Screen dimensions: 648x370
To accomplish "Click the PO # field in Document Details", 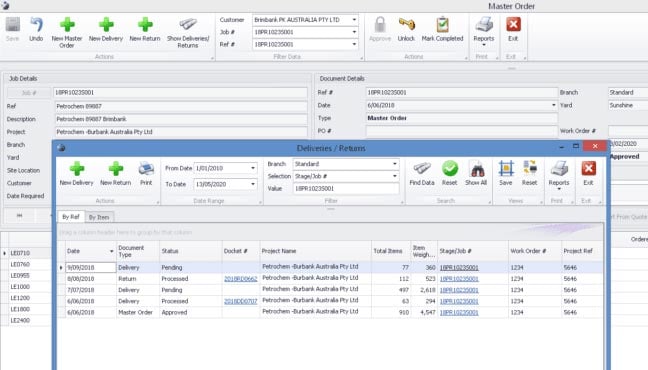I will click(462, 131).
